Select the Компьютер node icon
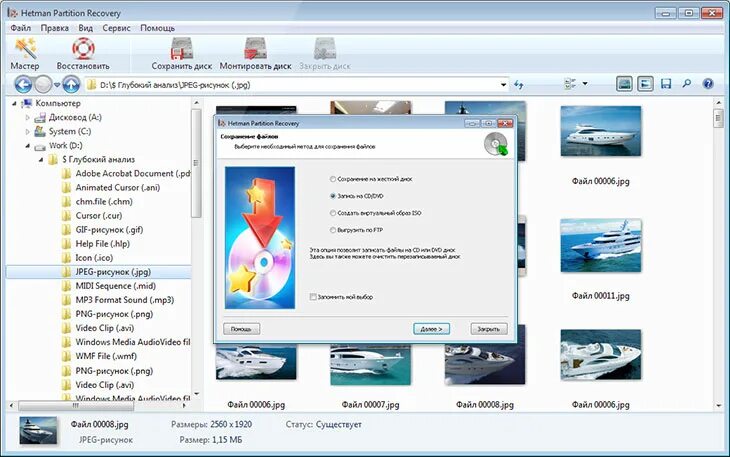 (27, 103)
